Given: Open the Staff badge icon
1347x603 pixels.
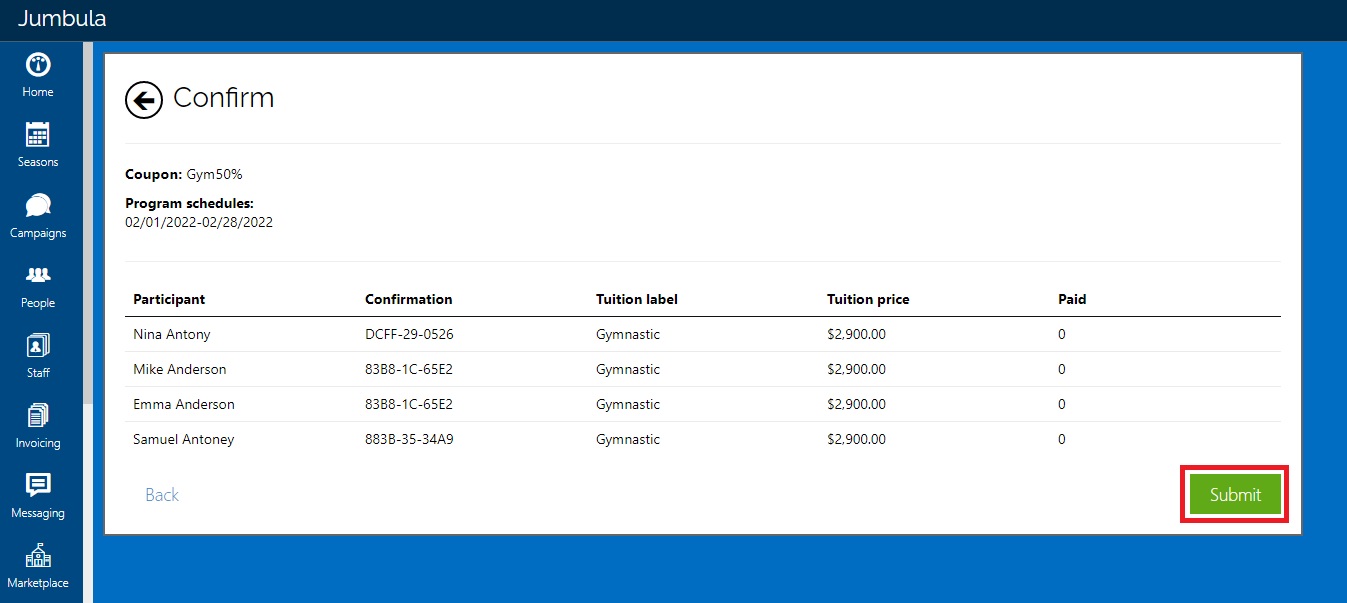Looking at the screenshot, I should [38, 346].
